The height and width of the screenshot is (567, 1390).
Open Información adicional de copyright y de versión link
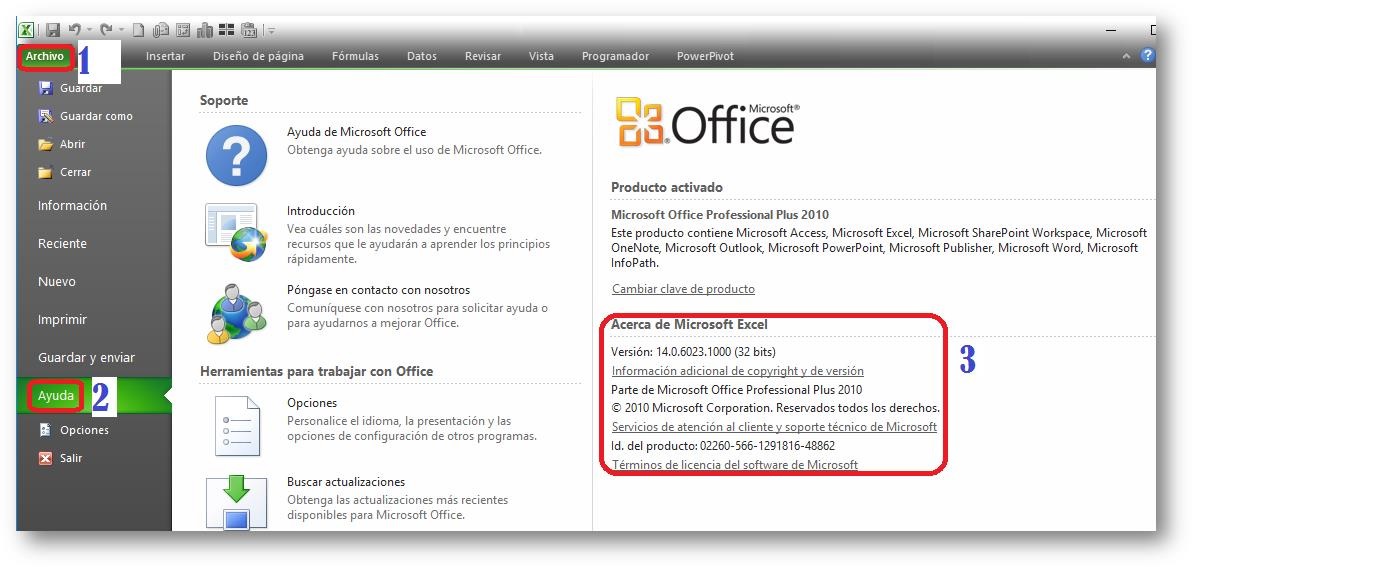(737, 371)
